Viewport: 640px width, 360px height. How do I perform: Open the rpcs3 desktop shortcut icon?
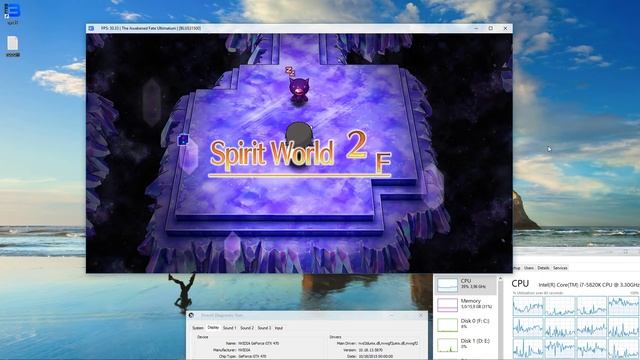pyautogui.click(x=13, y=12)
